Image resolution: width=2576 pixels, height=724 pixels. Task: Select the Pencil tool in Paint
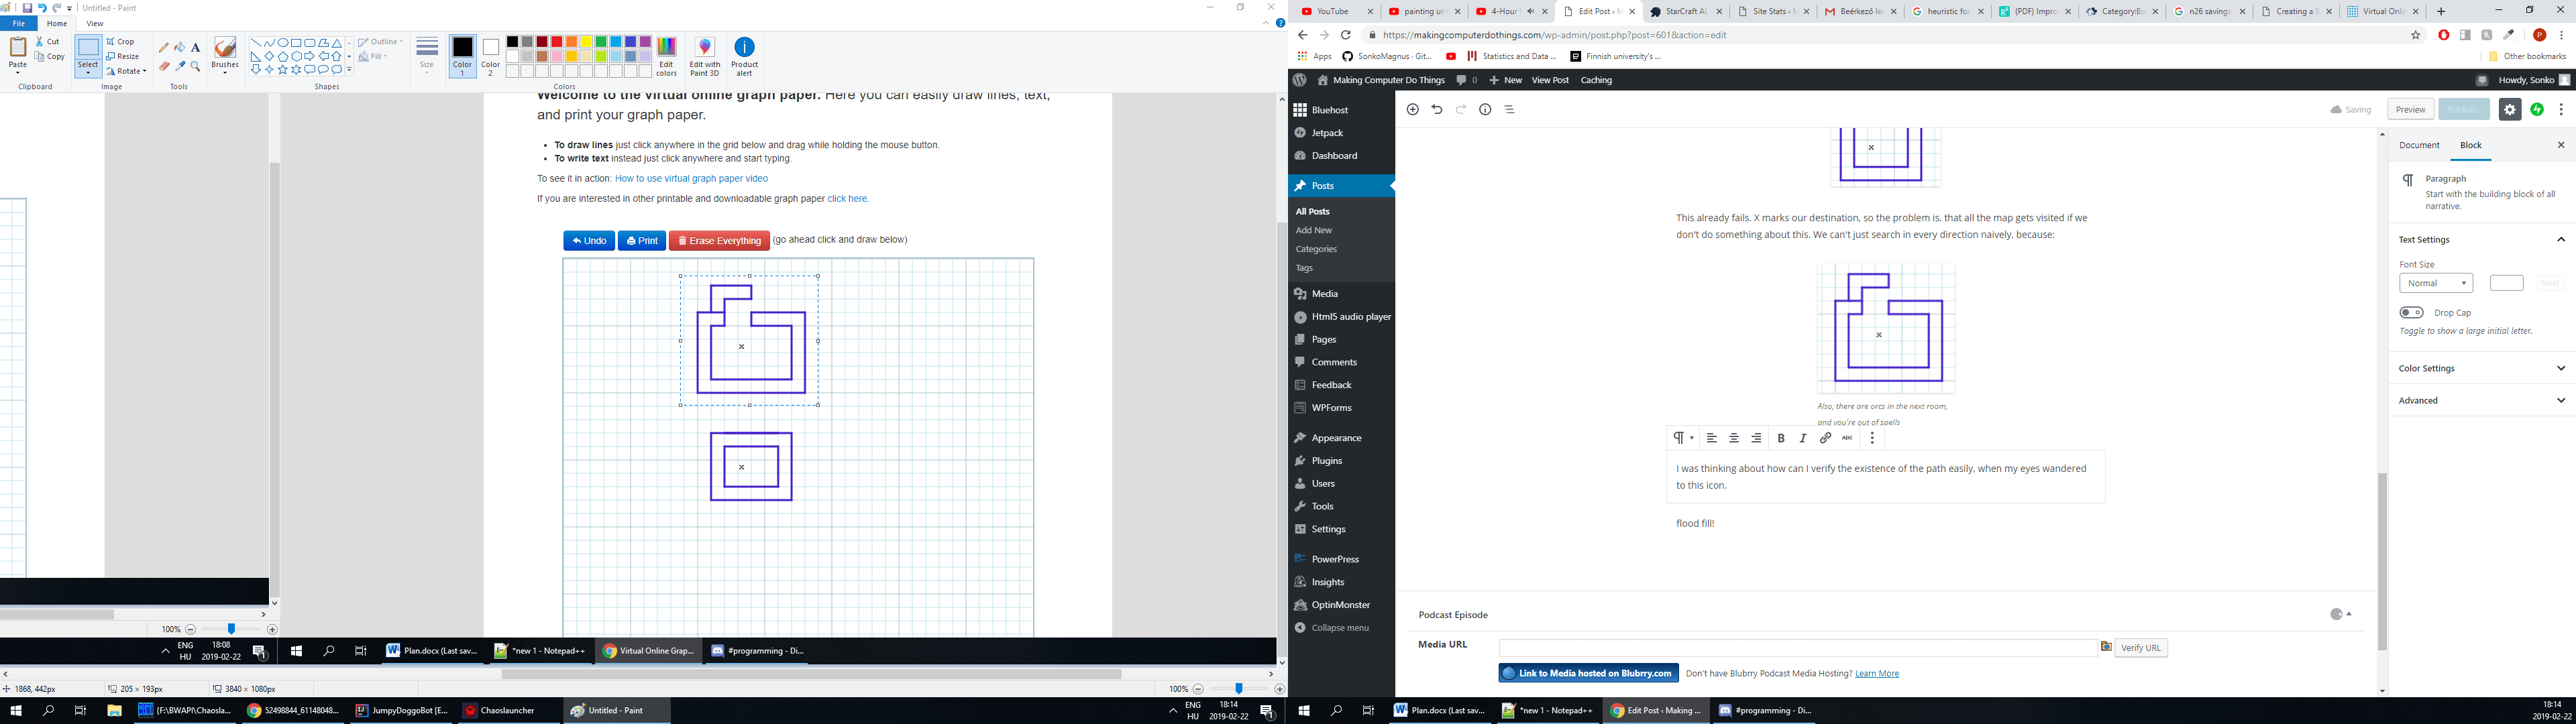[x=164, y=47]
